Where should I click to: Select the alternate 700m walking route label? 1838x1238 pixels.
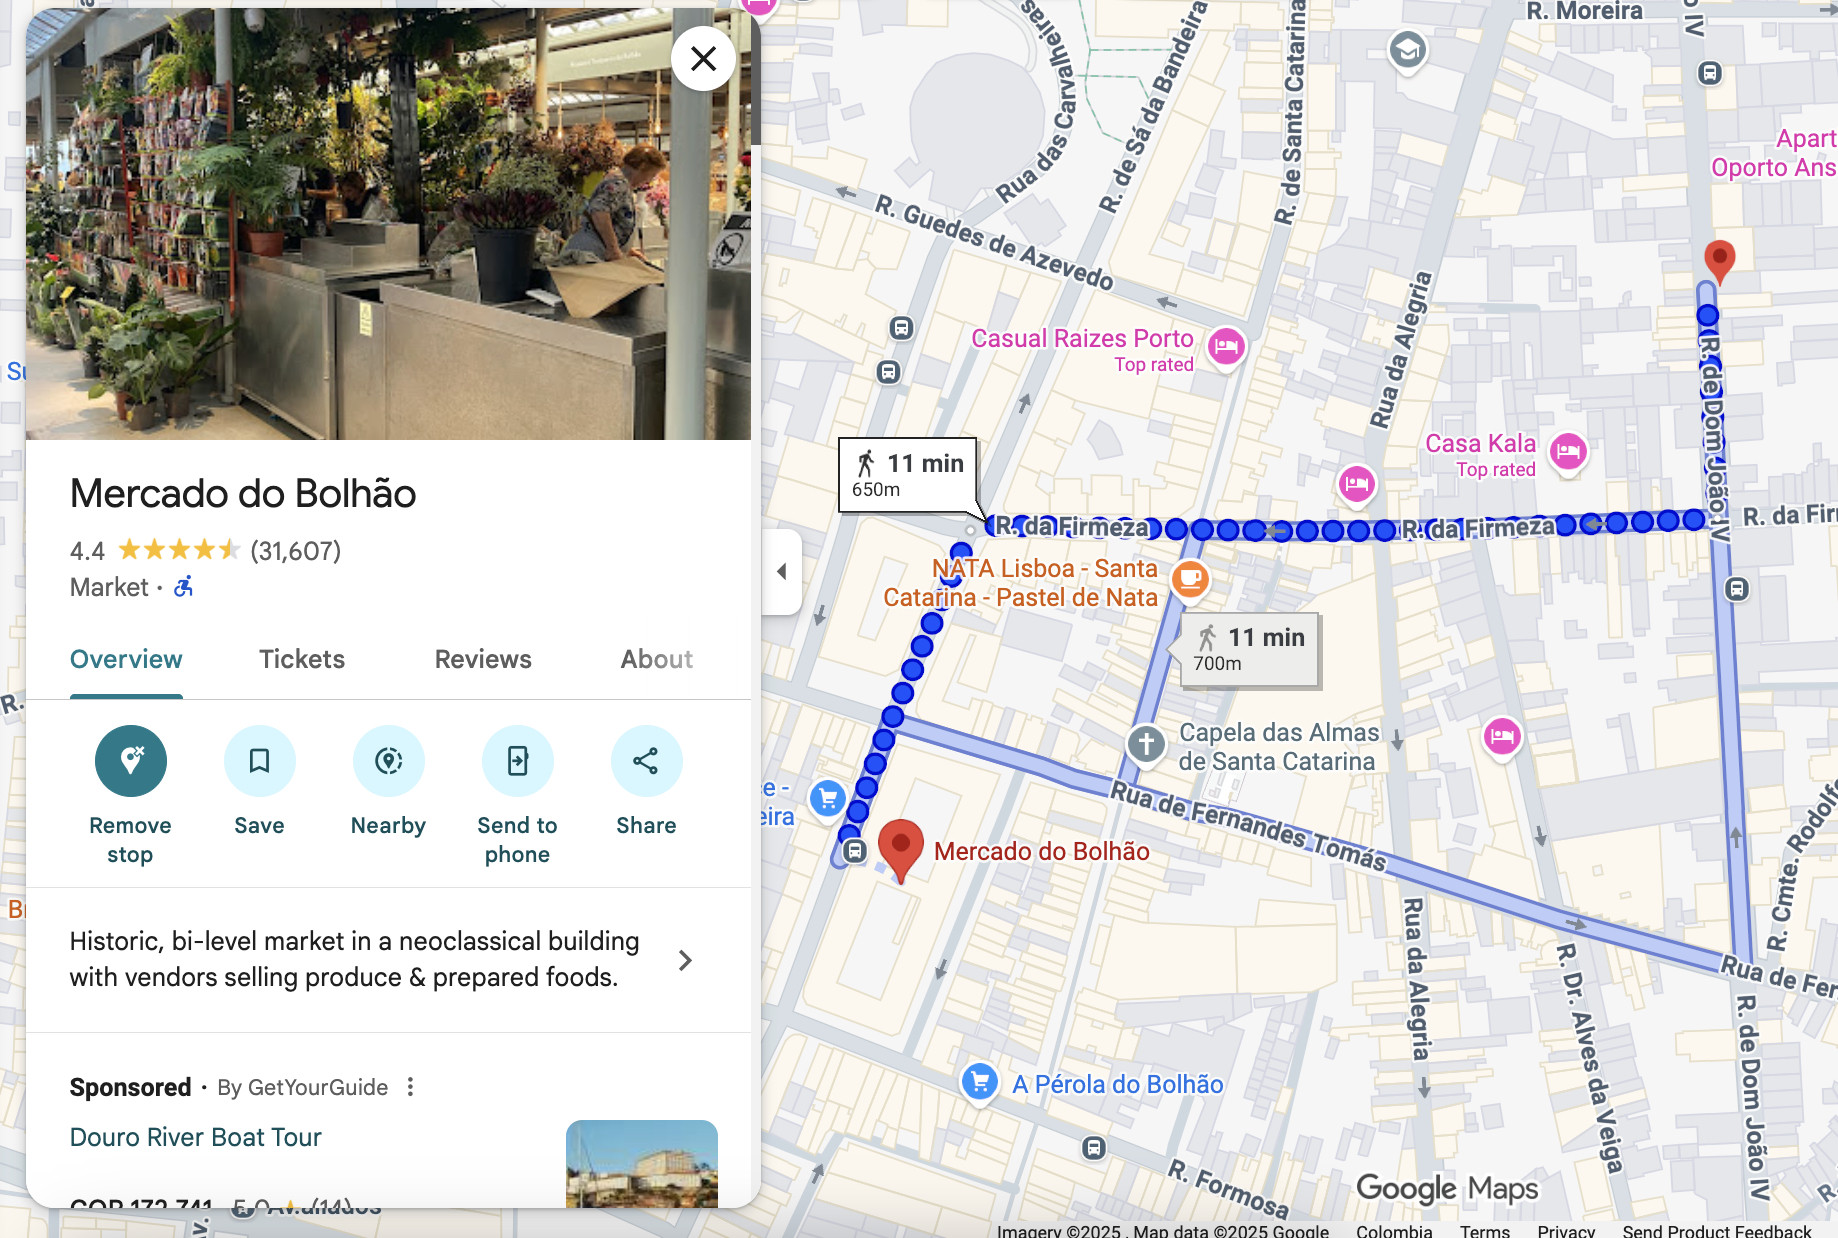pyautogui.click(x=1250, y=650)
